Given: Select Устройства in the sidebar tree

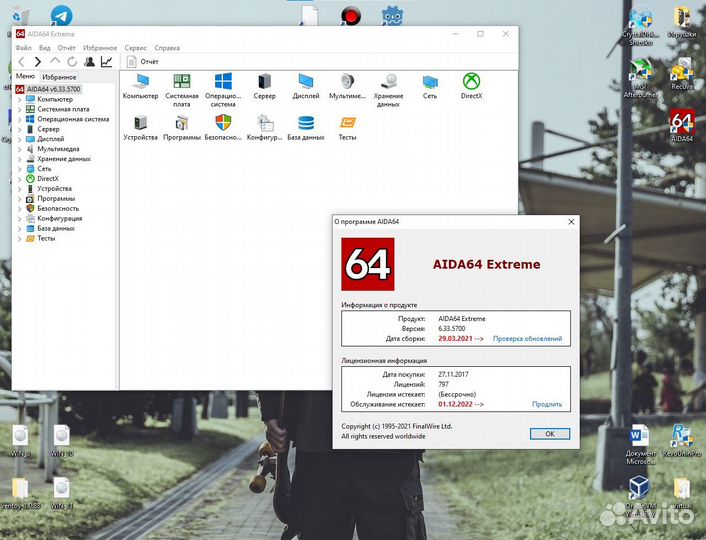Looking at the screenshot, I should (x=54, y=189).
